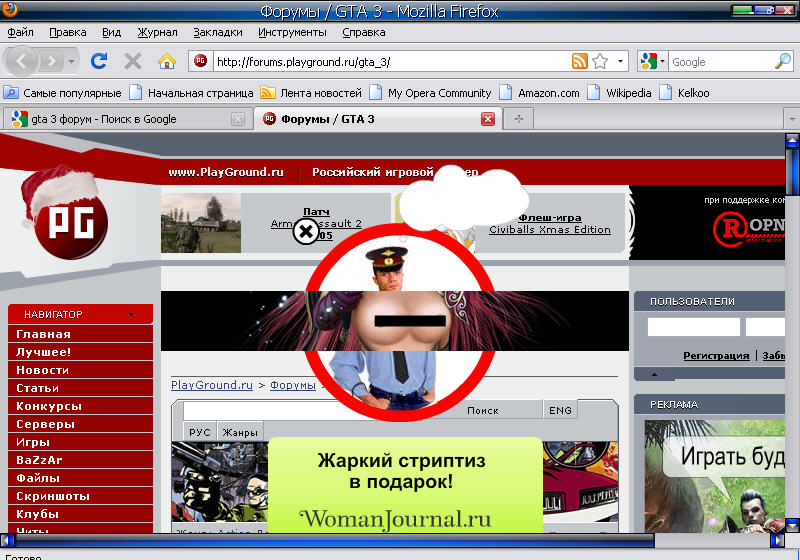This screenshot has width=800, height=560.
Task: Open Самые популярные bookmark folder
Action: point(63,93)
